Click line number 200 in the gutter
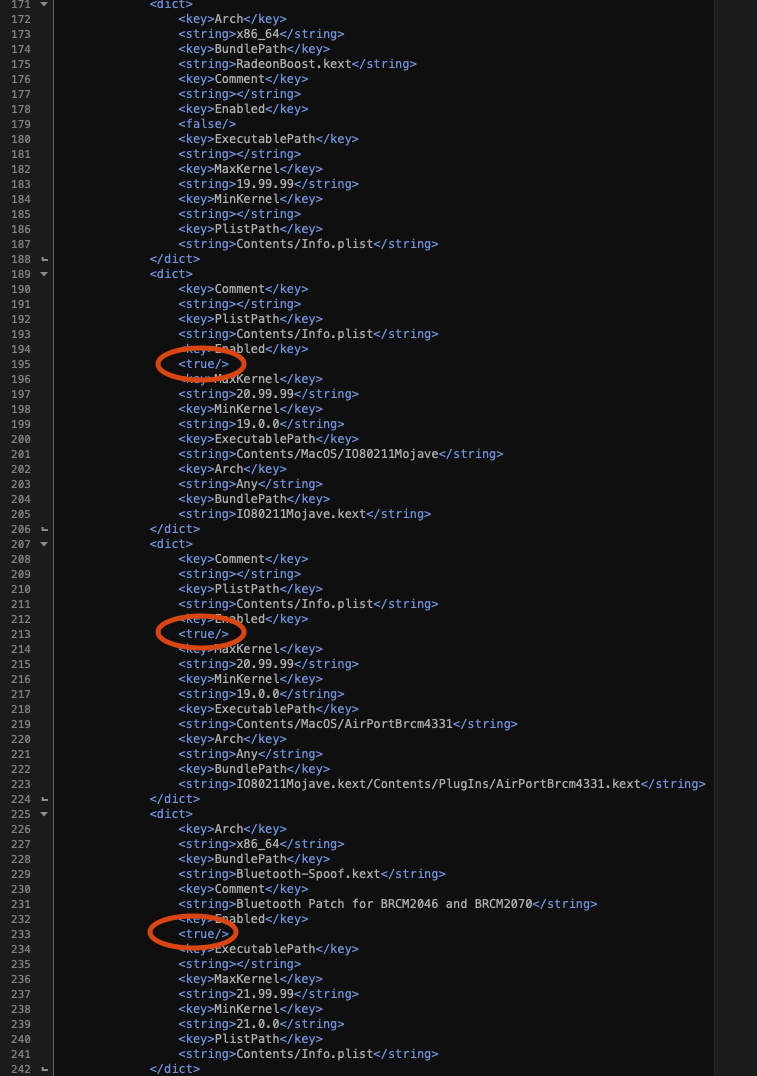 pos(21,439)
